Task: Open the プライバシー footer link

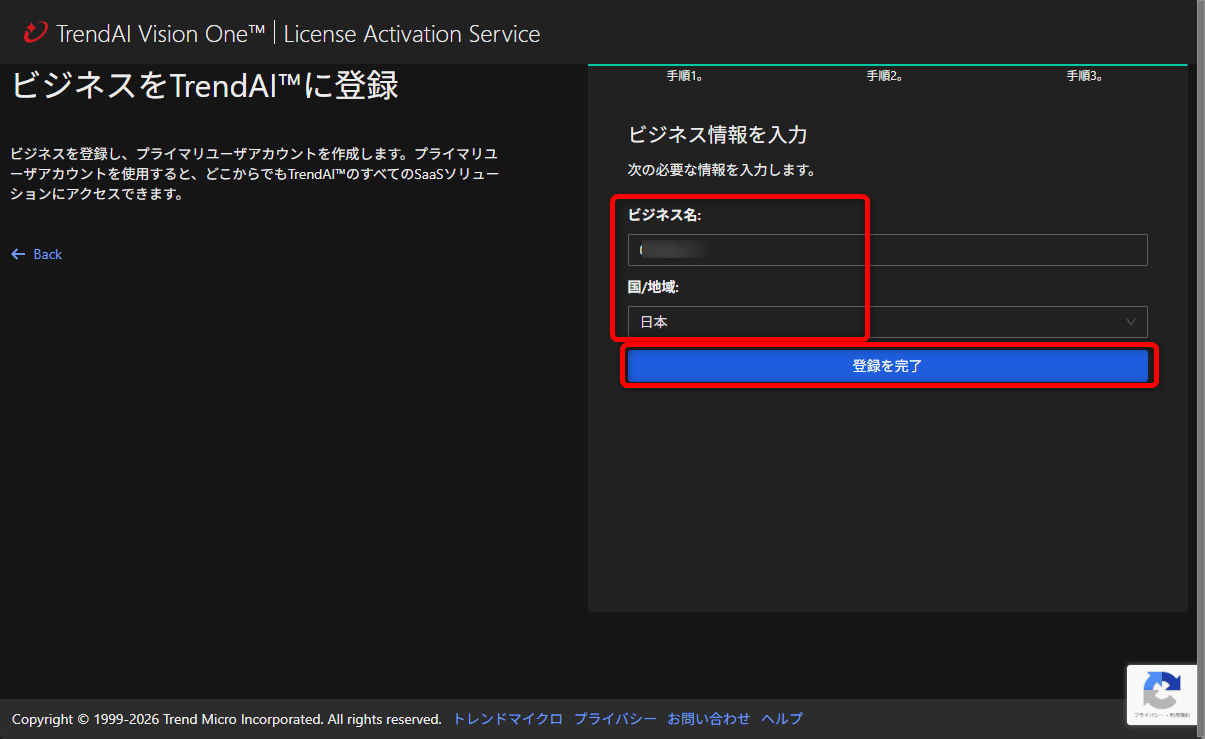Action: pos(614,718)
